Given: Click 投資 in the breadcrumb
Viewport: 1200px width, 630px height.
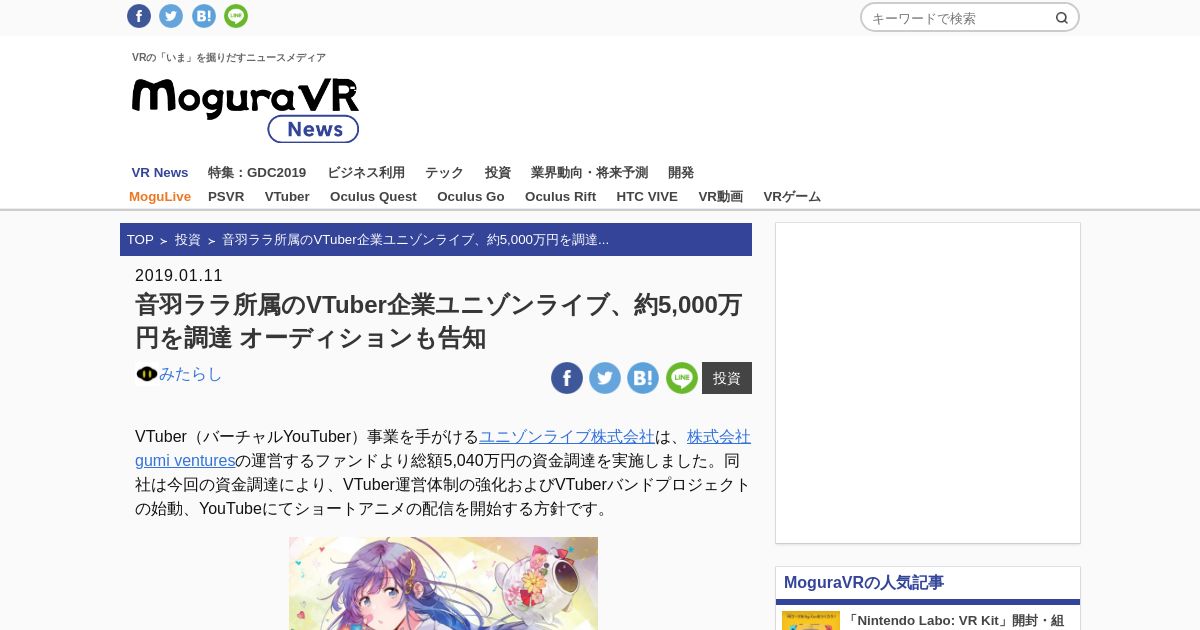Looking at the screenshot, I should (188, 240).
